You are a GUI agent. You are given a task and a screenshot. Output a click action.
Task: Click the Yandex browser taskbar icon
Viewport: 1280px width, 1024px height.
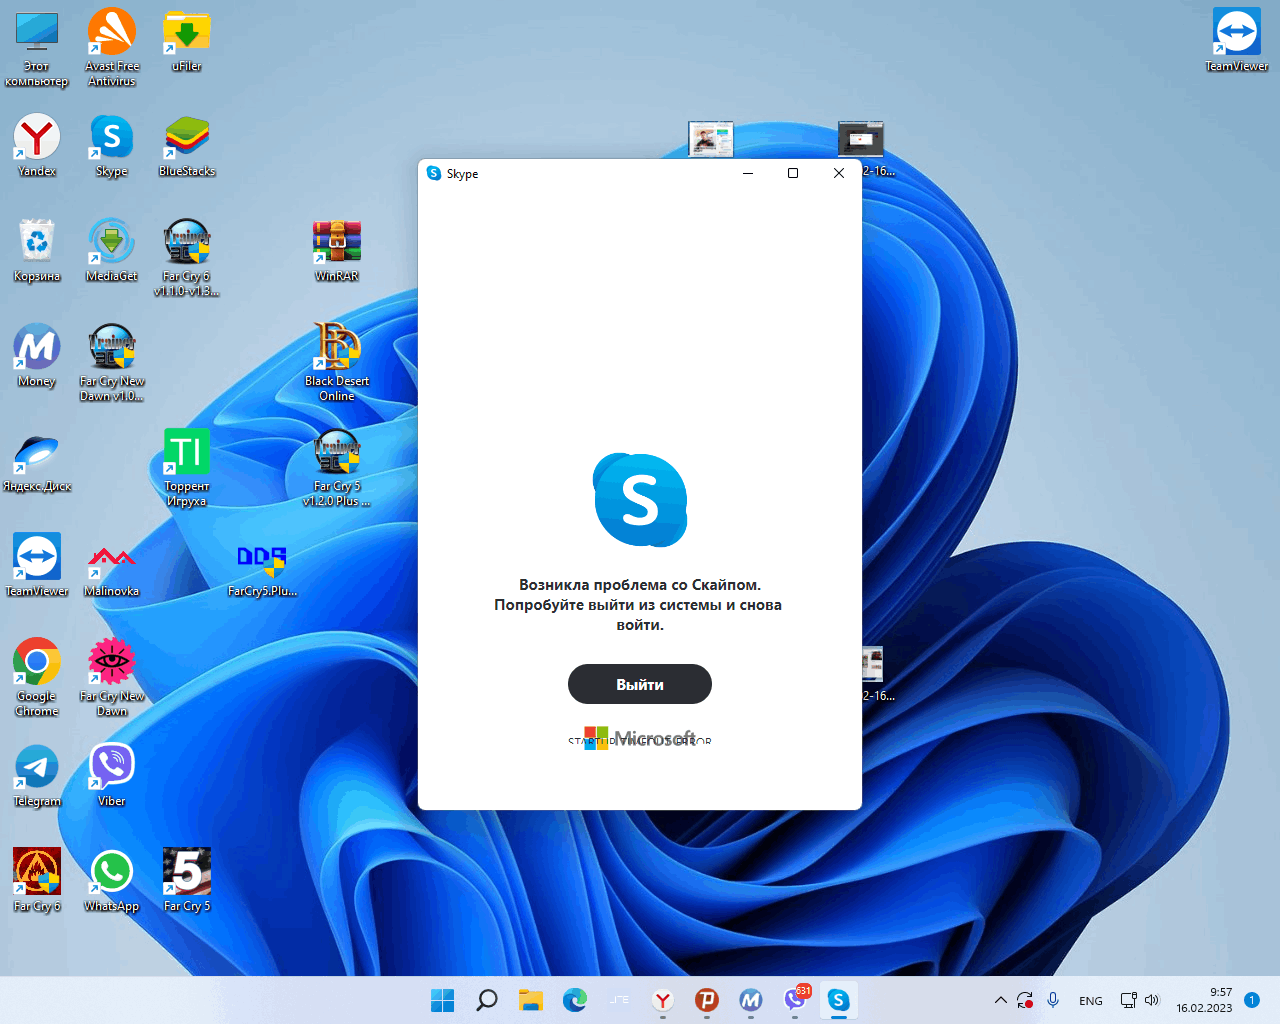coord(663,1000)
